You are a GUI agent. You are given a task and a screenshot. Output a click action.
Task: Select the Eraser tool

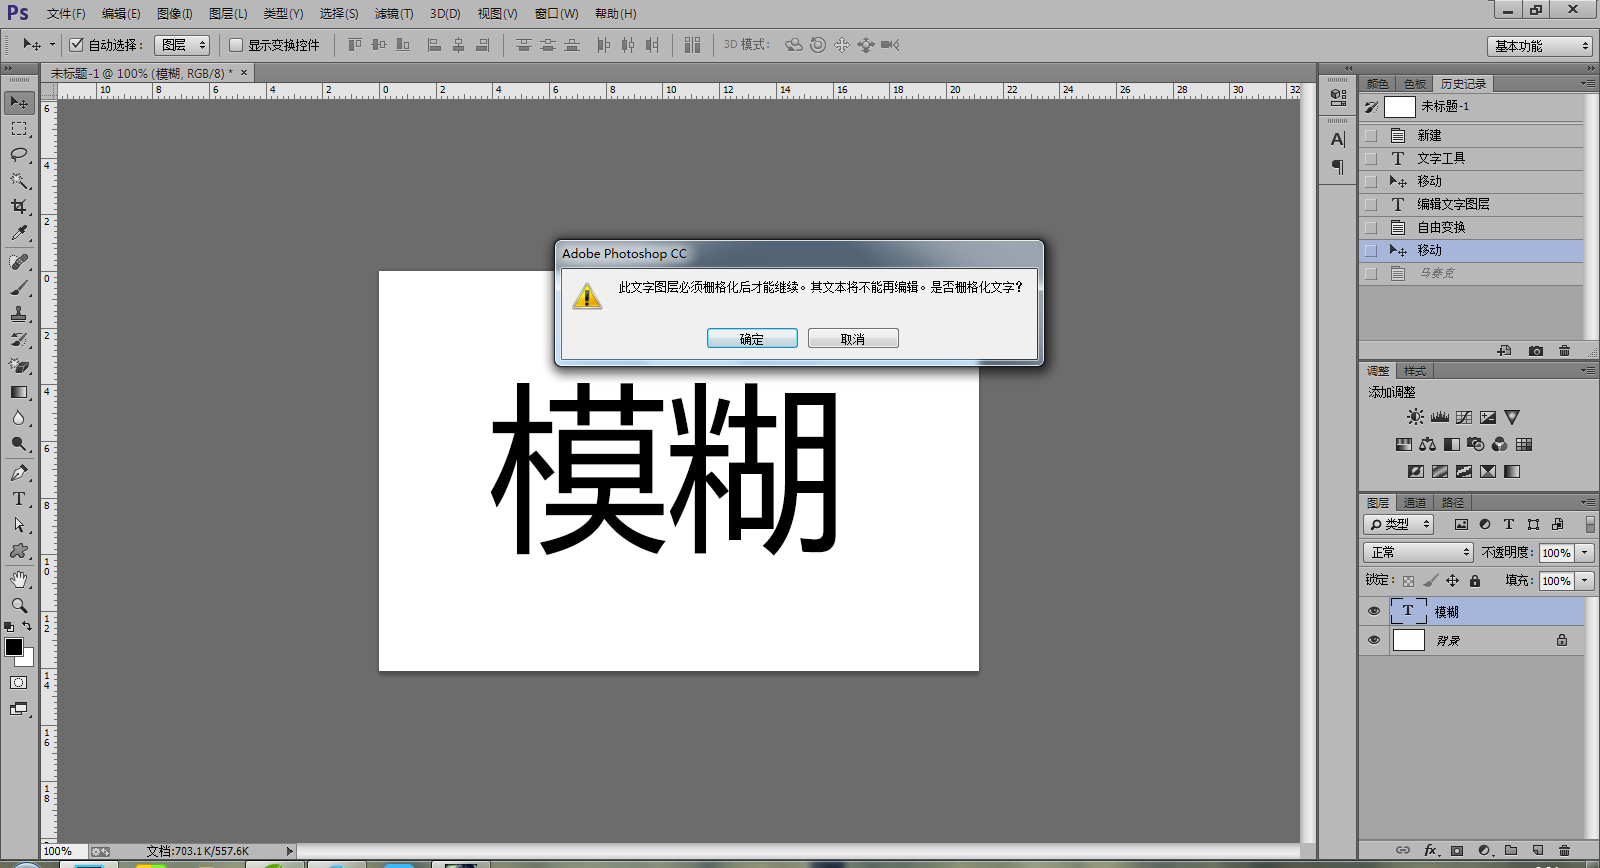(x=19, y=366)
